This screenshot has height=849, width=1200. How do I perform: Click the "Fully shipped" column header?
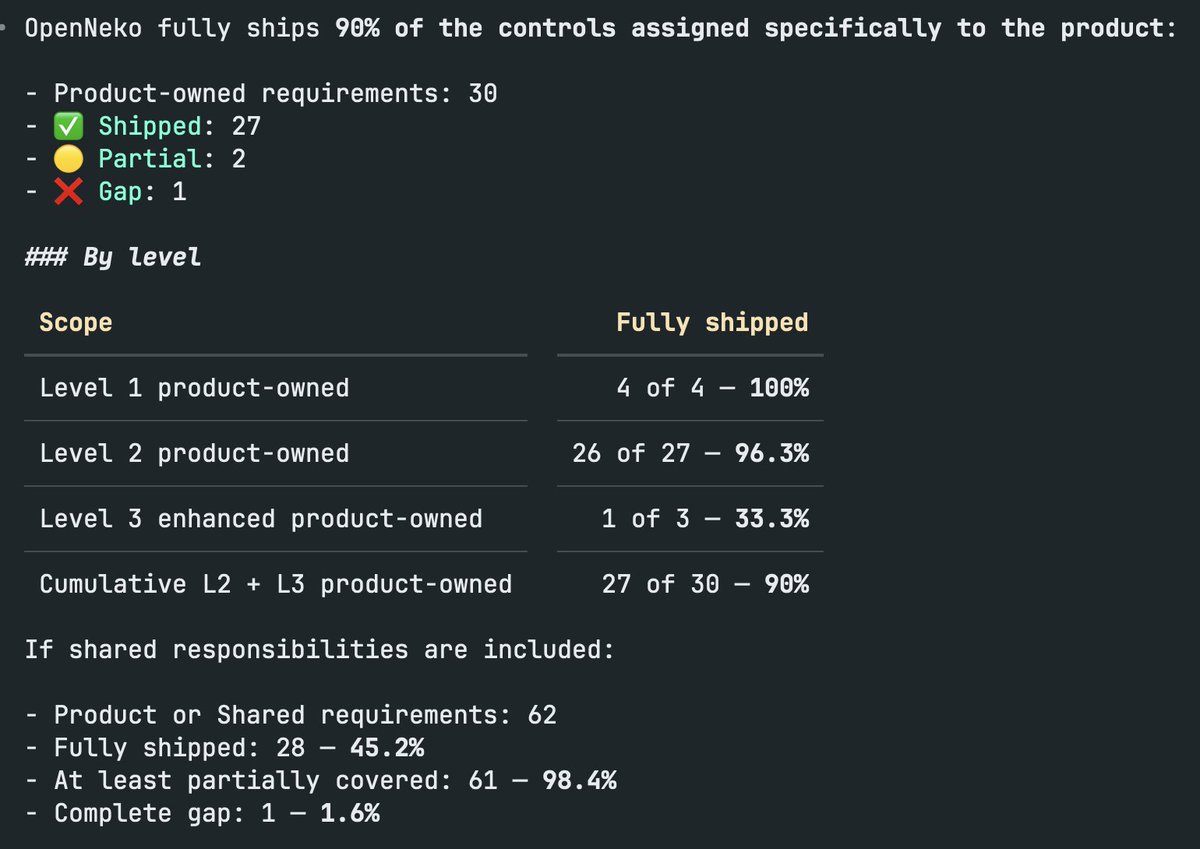712,323
